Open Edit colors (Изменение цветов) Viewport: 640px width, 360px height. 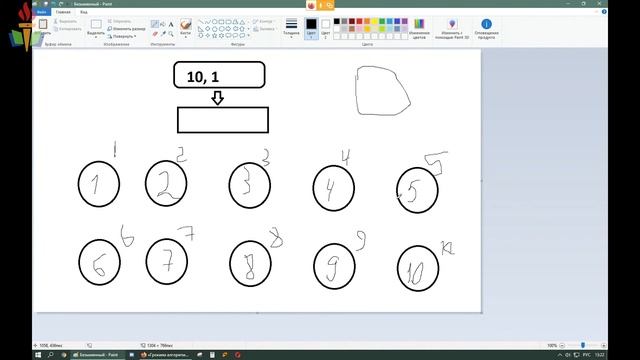point(419,28)
